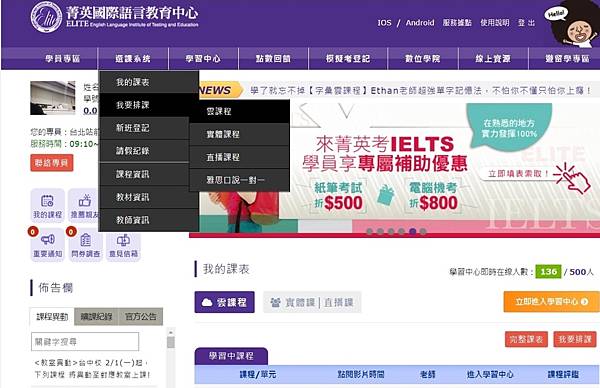Switch to the 課程異動 bulletin tab
Viewport: 600px width, 388px height.
pos(52,316)
